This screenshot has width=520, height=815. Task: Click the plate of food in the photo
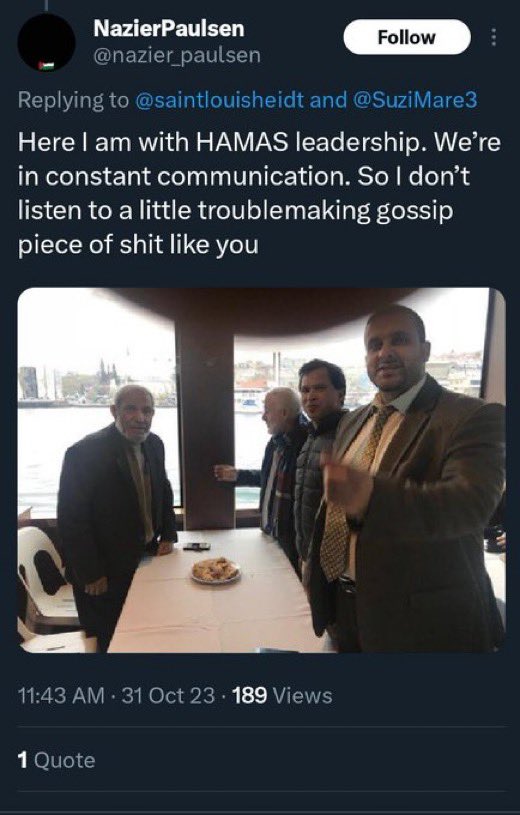tap(215, 570)
